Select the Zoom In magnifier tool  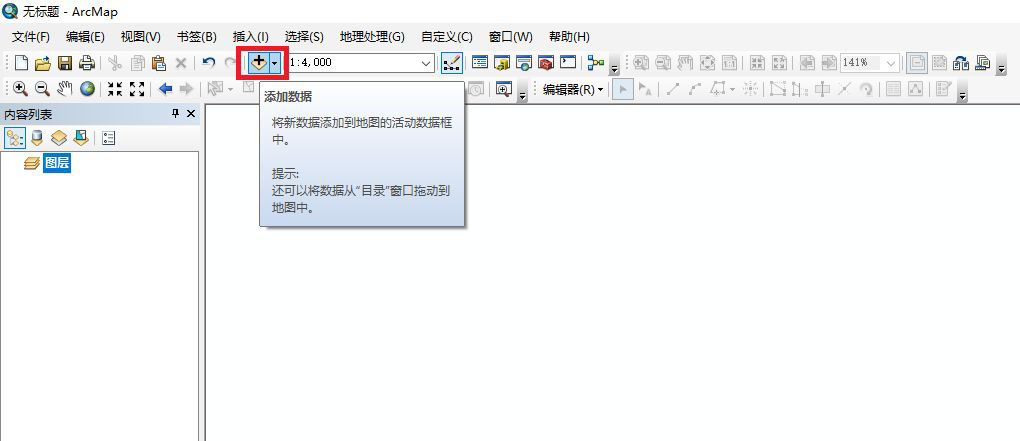tap(20, 88)
